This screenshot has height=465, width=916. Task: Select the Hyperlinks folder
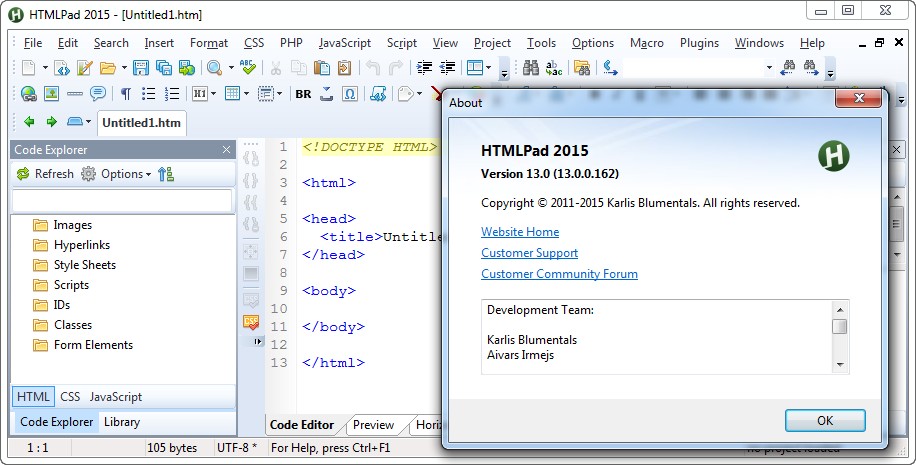(x=82, y=245)
